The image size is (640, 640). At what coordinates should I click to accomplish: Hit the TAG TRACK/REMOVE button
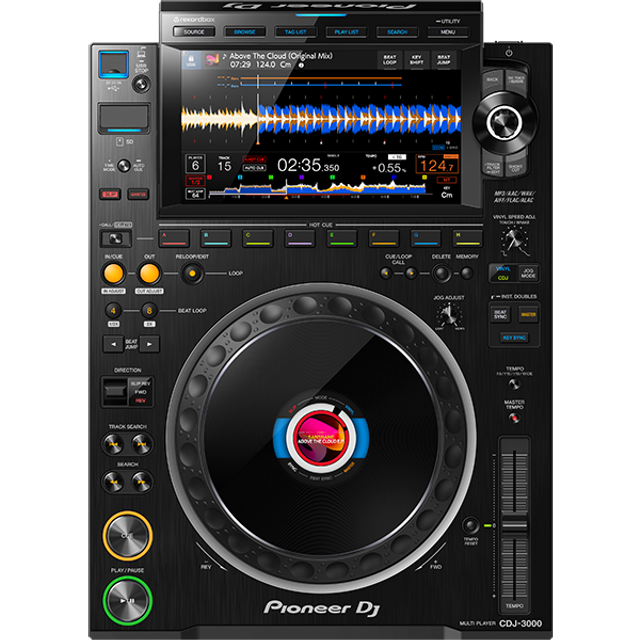click(x=516, y=80)
